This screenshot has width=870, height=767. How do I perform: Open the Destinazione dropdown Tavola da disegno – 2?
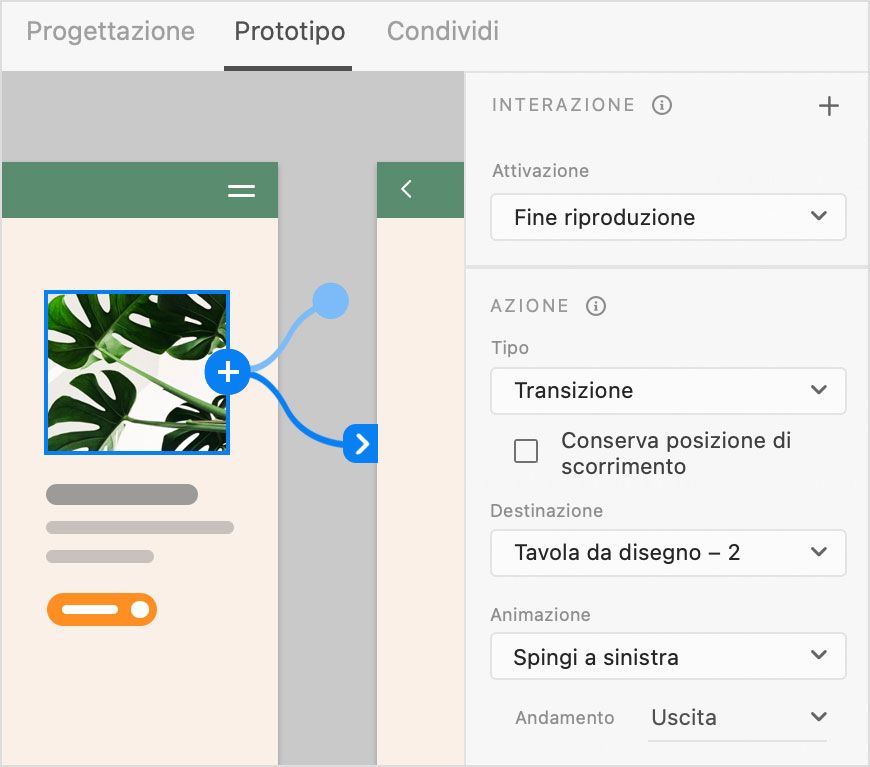[668, 553]
